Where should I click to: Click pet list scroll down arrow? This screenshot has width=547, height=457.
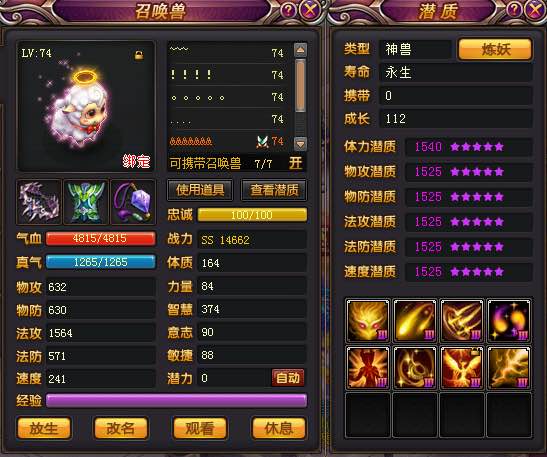[300, 143]
